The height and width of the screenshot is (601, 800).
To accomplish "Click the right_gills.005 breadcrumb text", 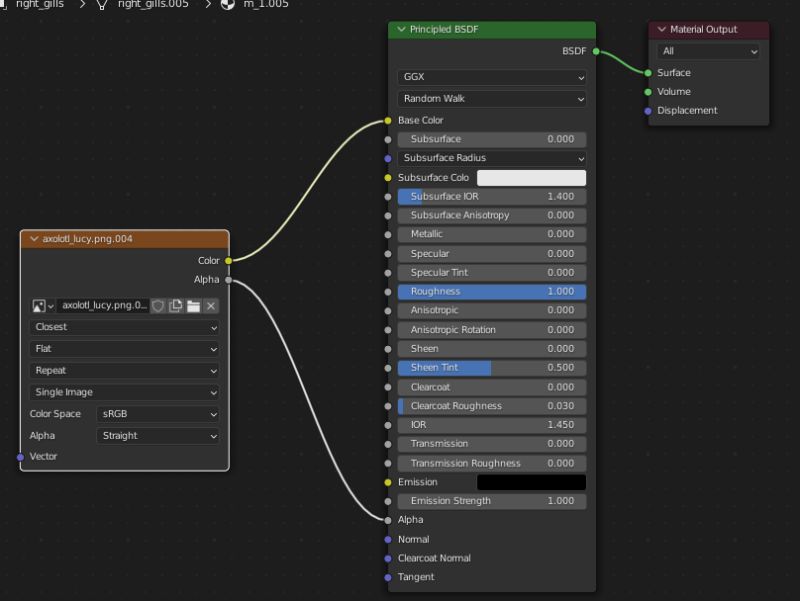I will pos(153,4).
